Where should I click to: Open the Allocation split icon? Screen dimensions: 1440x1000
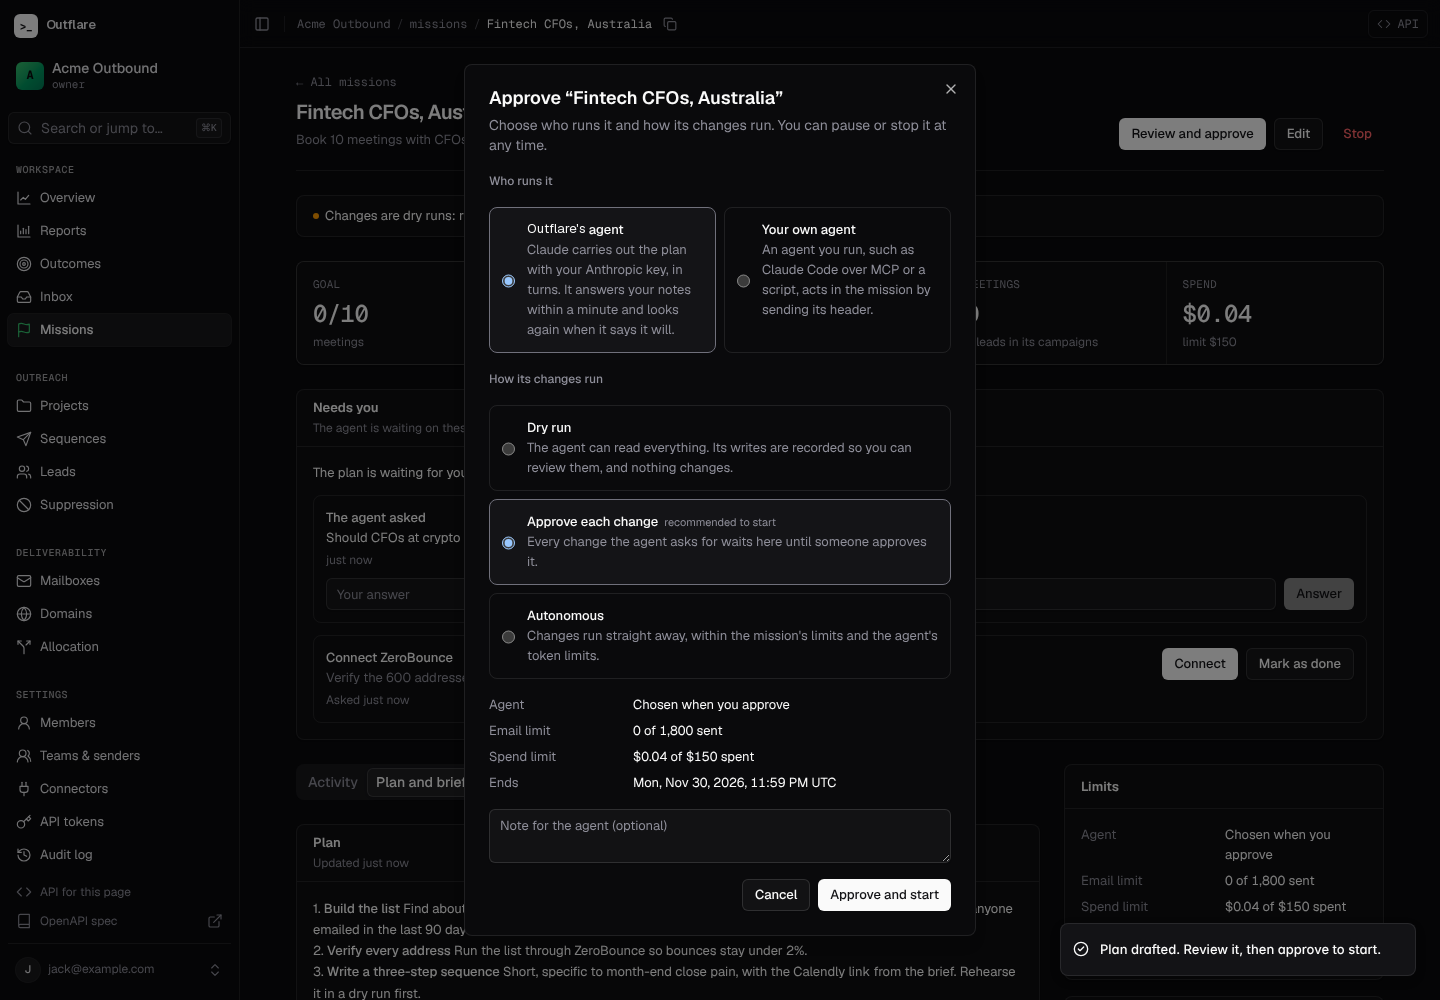[24, 647]
